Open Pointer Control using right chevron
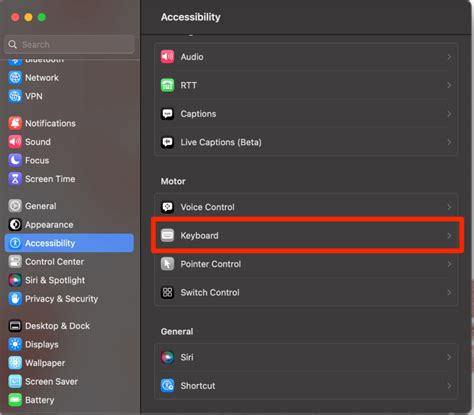This screenshot has width=474, height=415. [x=449, y=264]
